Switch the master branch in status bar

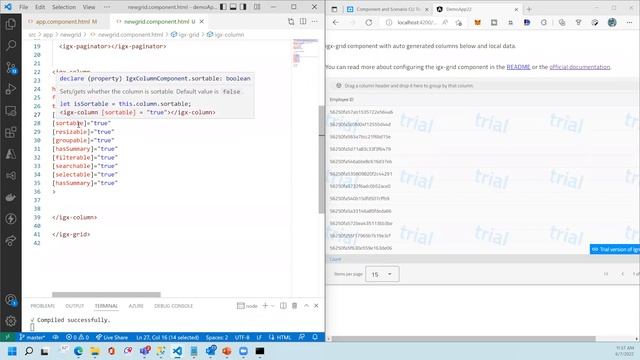click(x=32, y=337)
